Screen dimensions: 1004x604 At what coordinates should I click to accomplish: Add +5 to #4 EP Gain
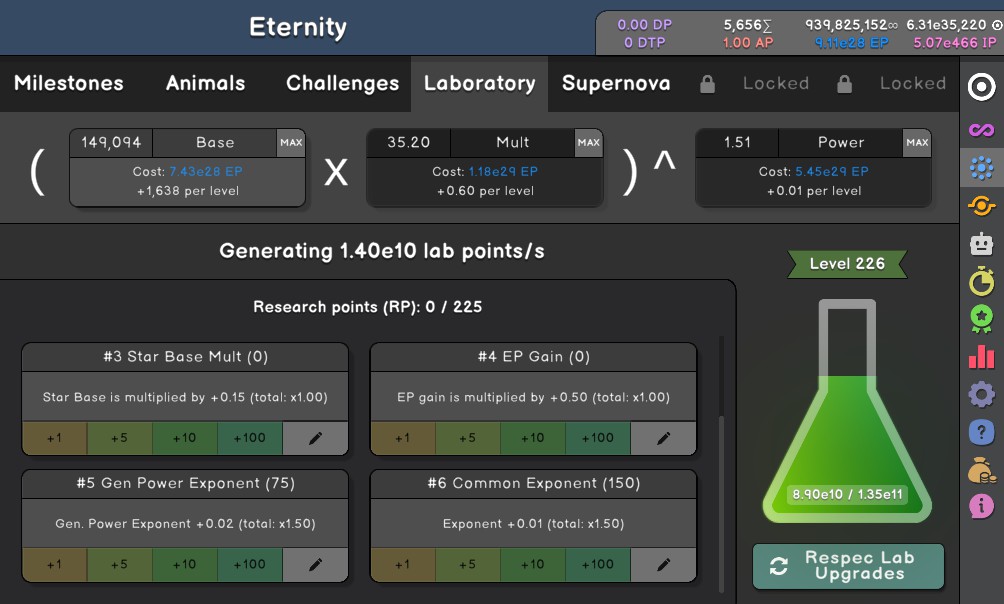(x=467, y=438)
